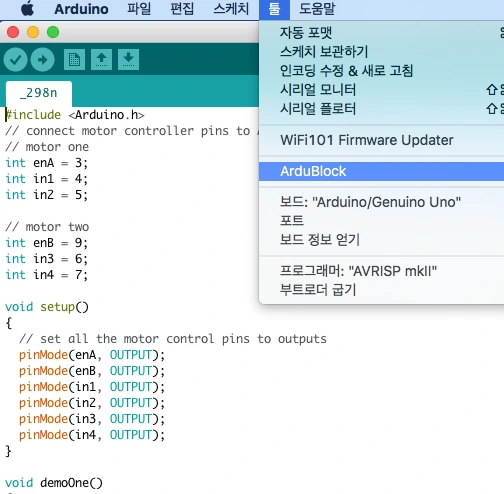504x494 pixels.
Task: Save sketch with the down-arrow icon
Action: 128,60
